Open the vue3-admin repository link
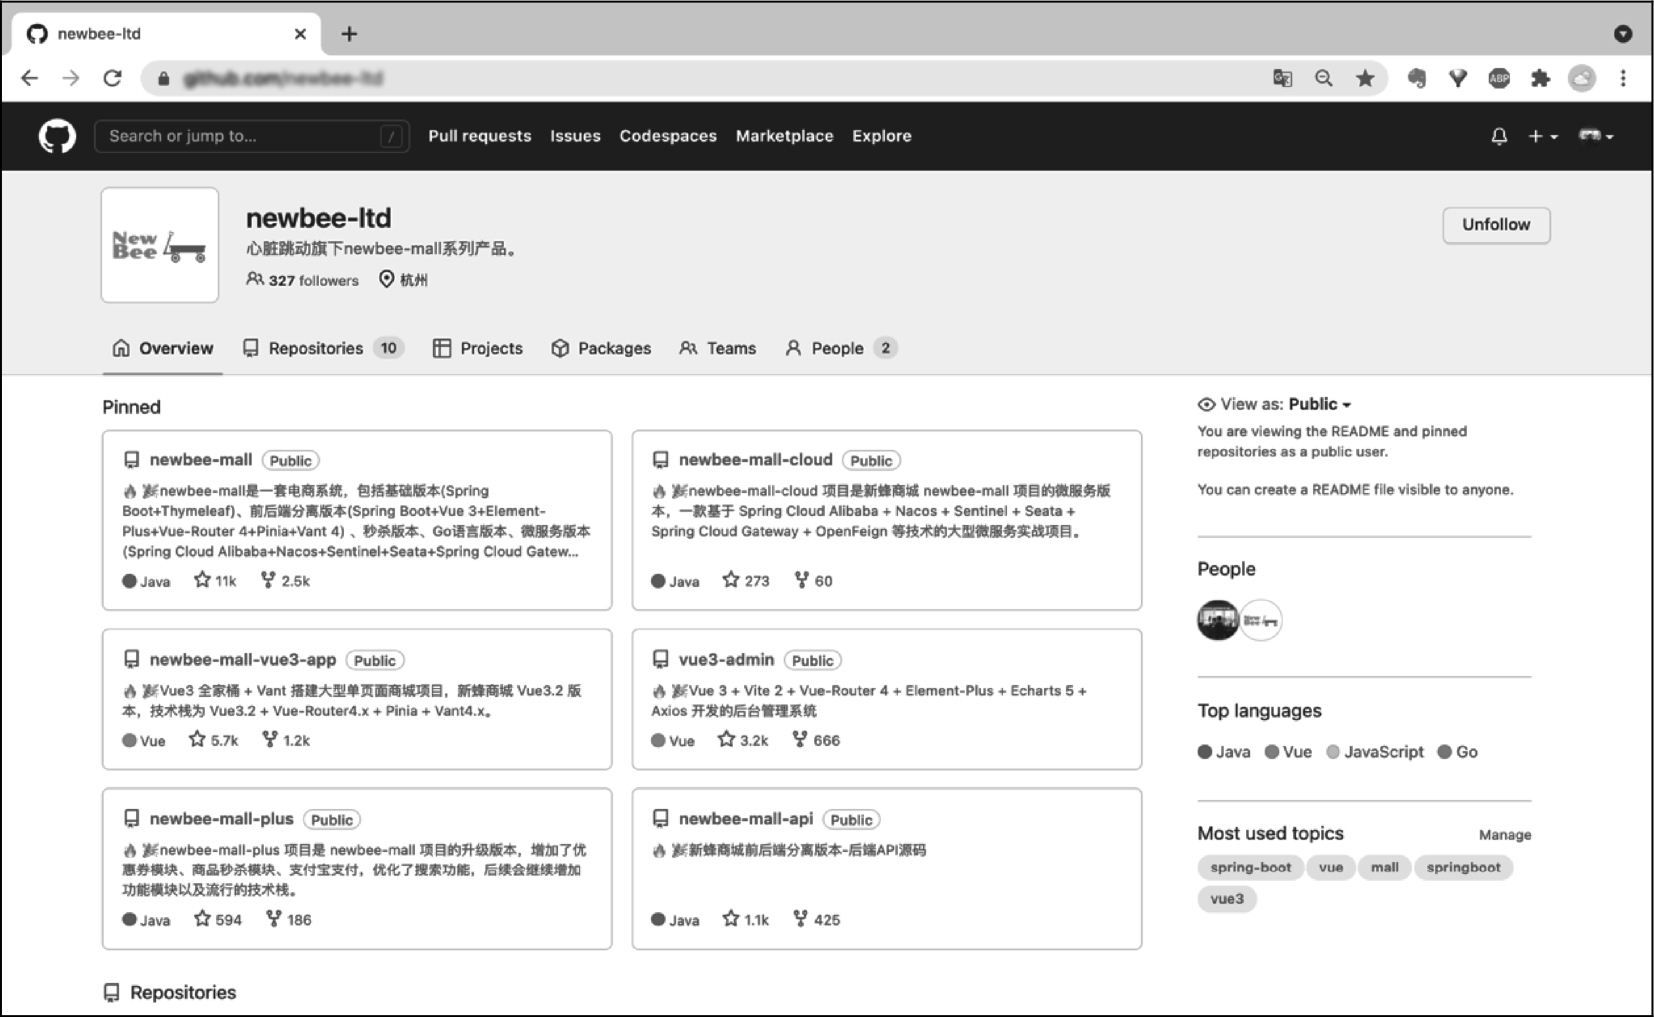 tap(727, 660)
